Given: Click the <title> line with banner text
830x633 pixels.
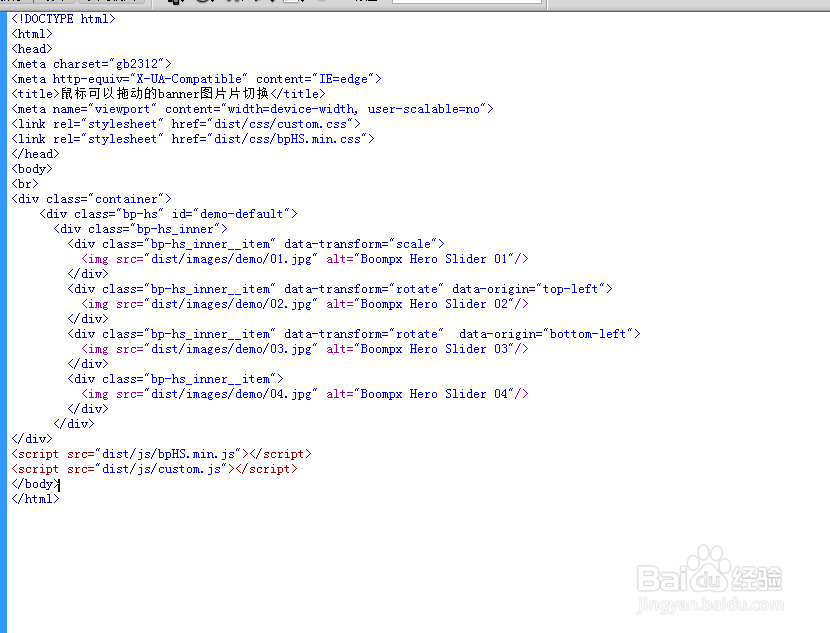Looking at the screenshot, I should pos(168,94).
